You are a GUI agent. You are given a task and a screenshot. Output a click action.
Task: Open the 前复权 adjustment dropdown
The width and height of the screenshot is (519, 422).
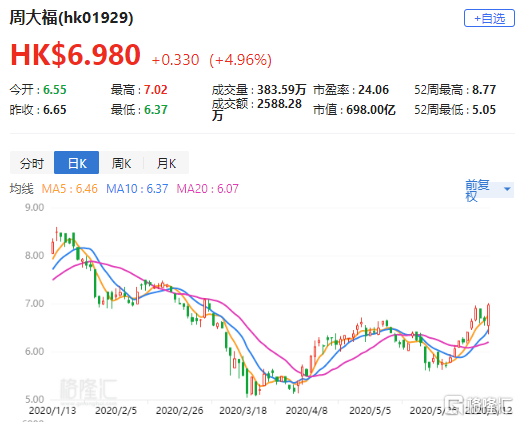[x=489, y=190]
